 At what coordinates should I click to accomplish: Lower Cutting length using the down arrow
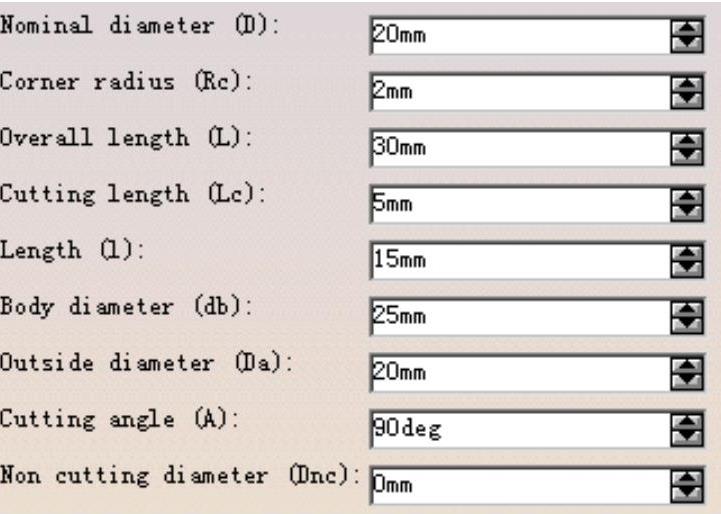[687, 211]
